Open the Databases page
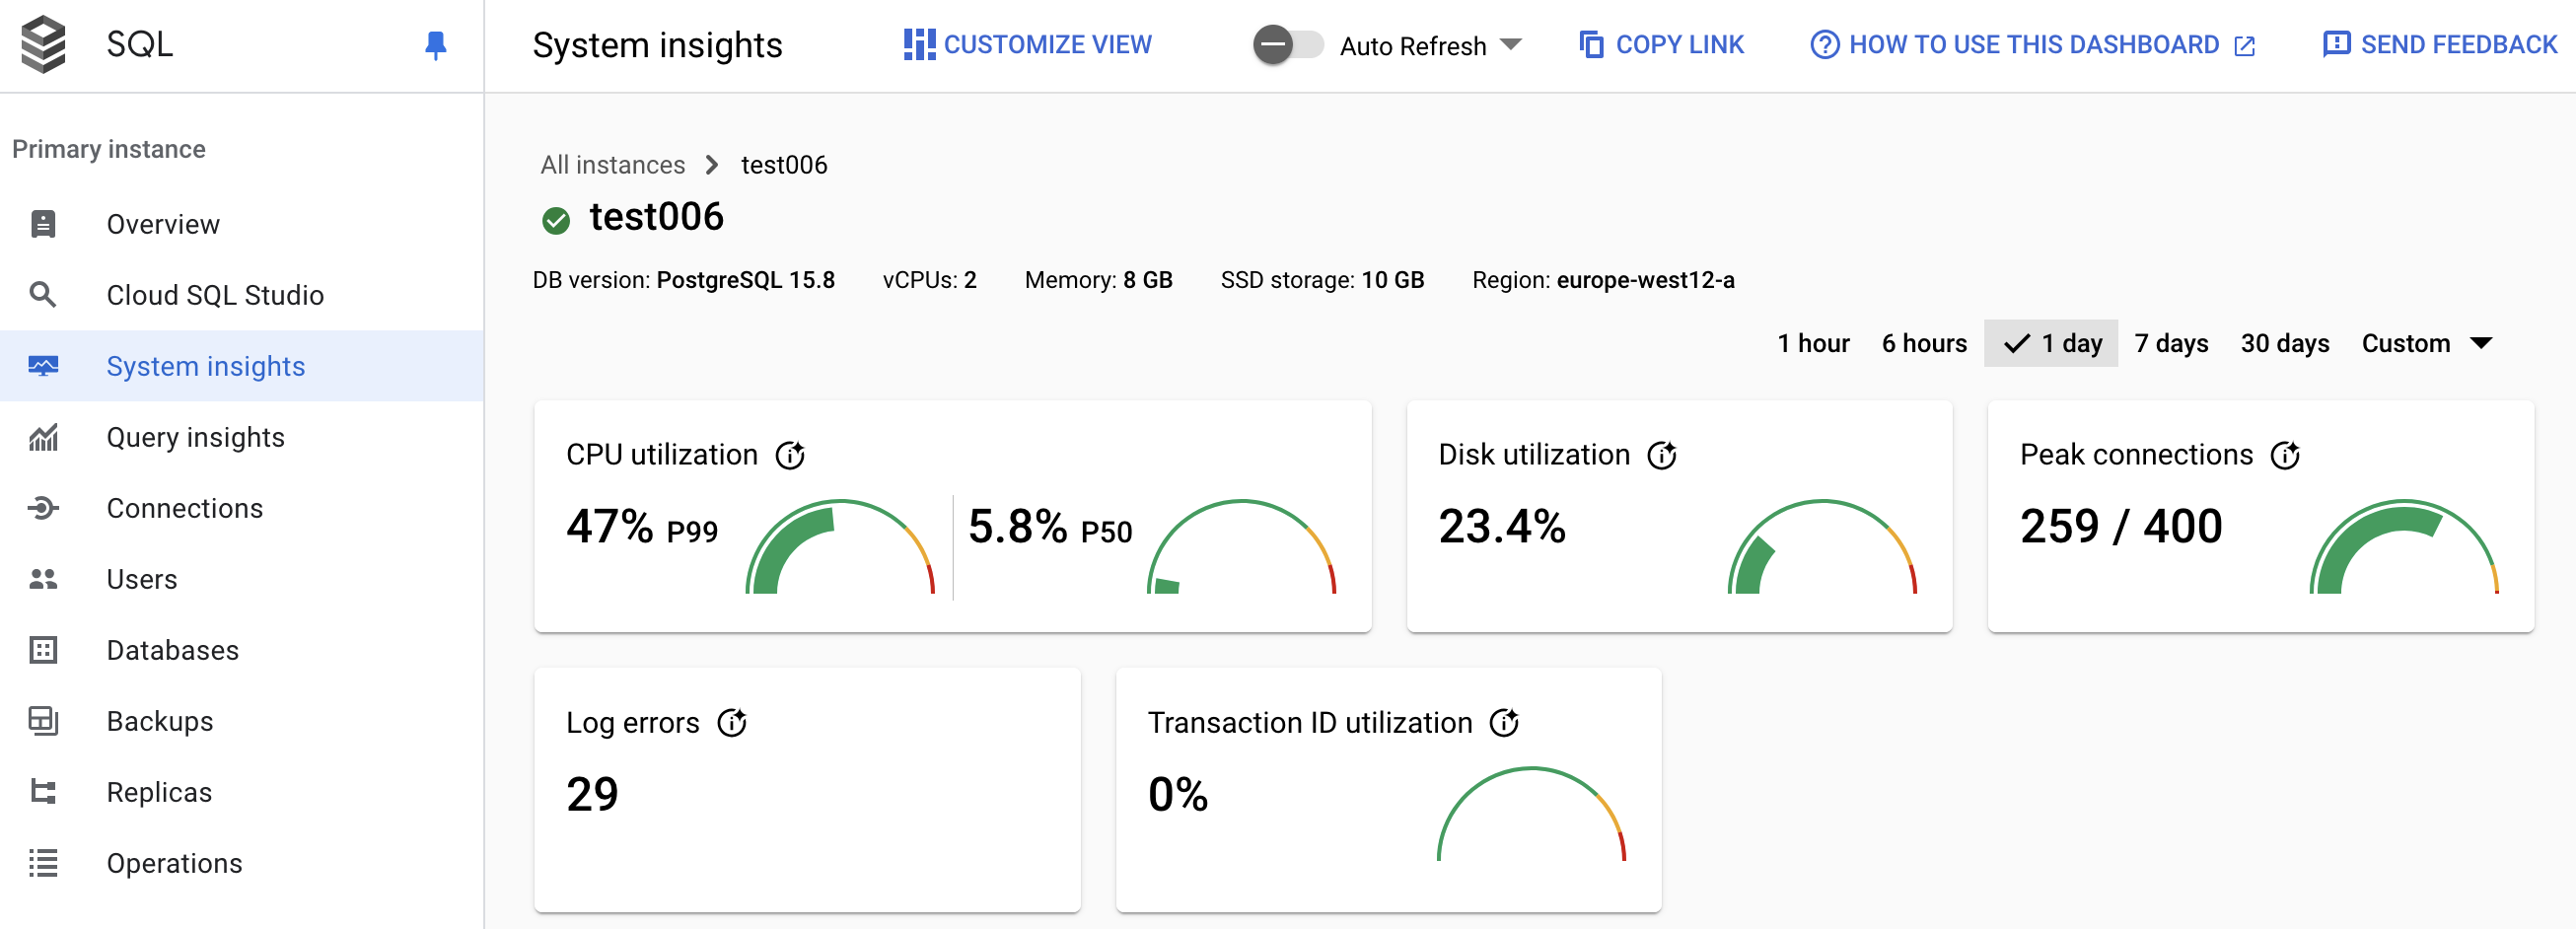The height and width of the screenshot is (929, 2576). coord(241,650)
